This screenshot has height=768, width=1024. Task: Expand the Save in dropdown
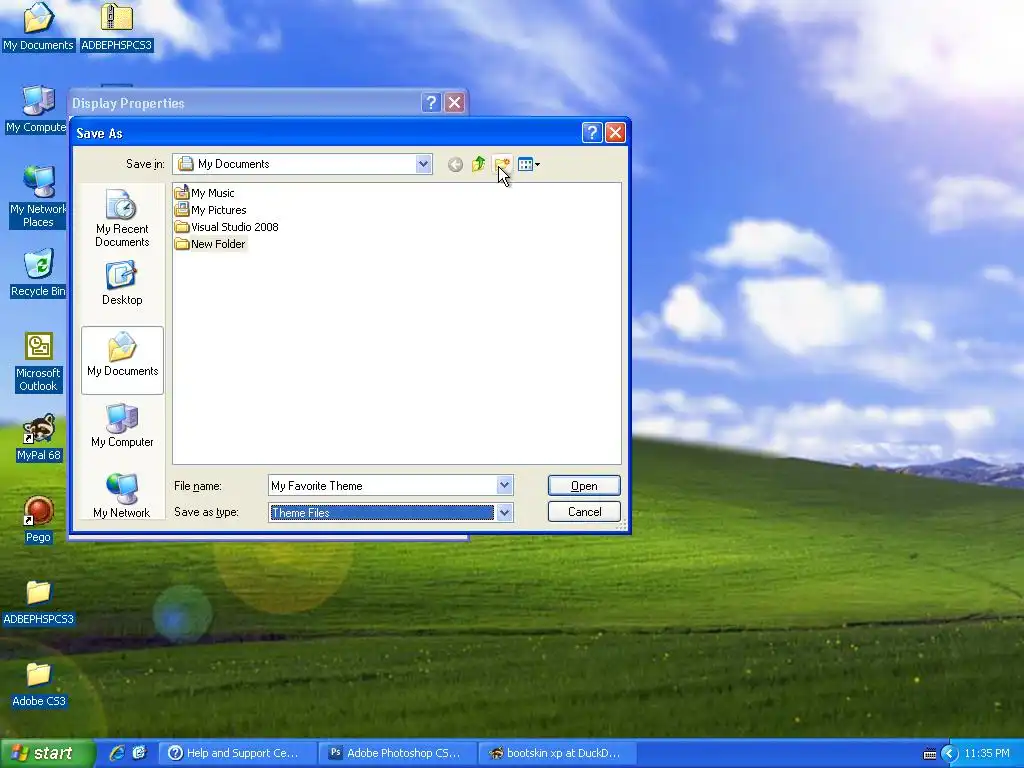coord(423,164)
